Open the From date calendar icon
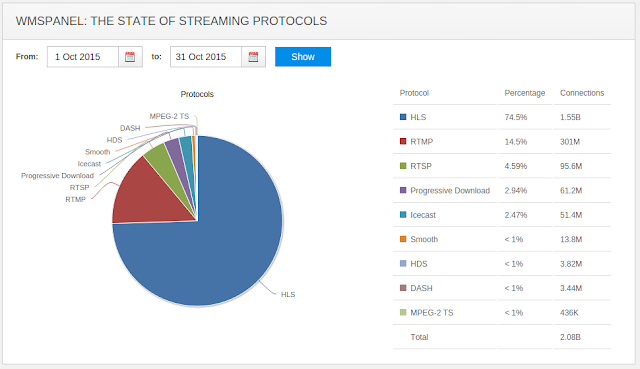 [x=130, y=57]
